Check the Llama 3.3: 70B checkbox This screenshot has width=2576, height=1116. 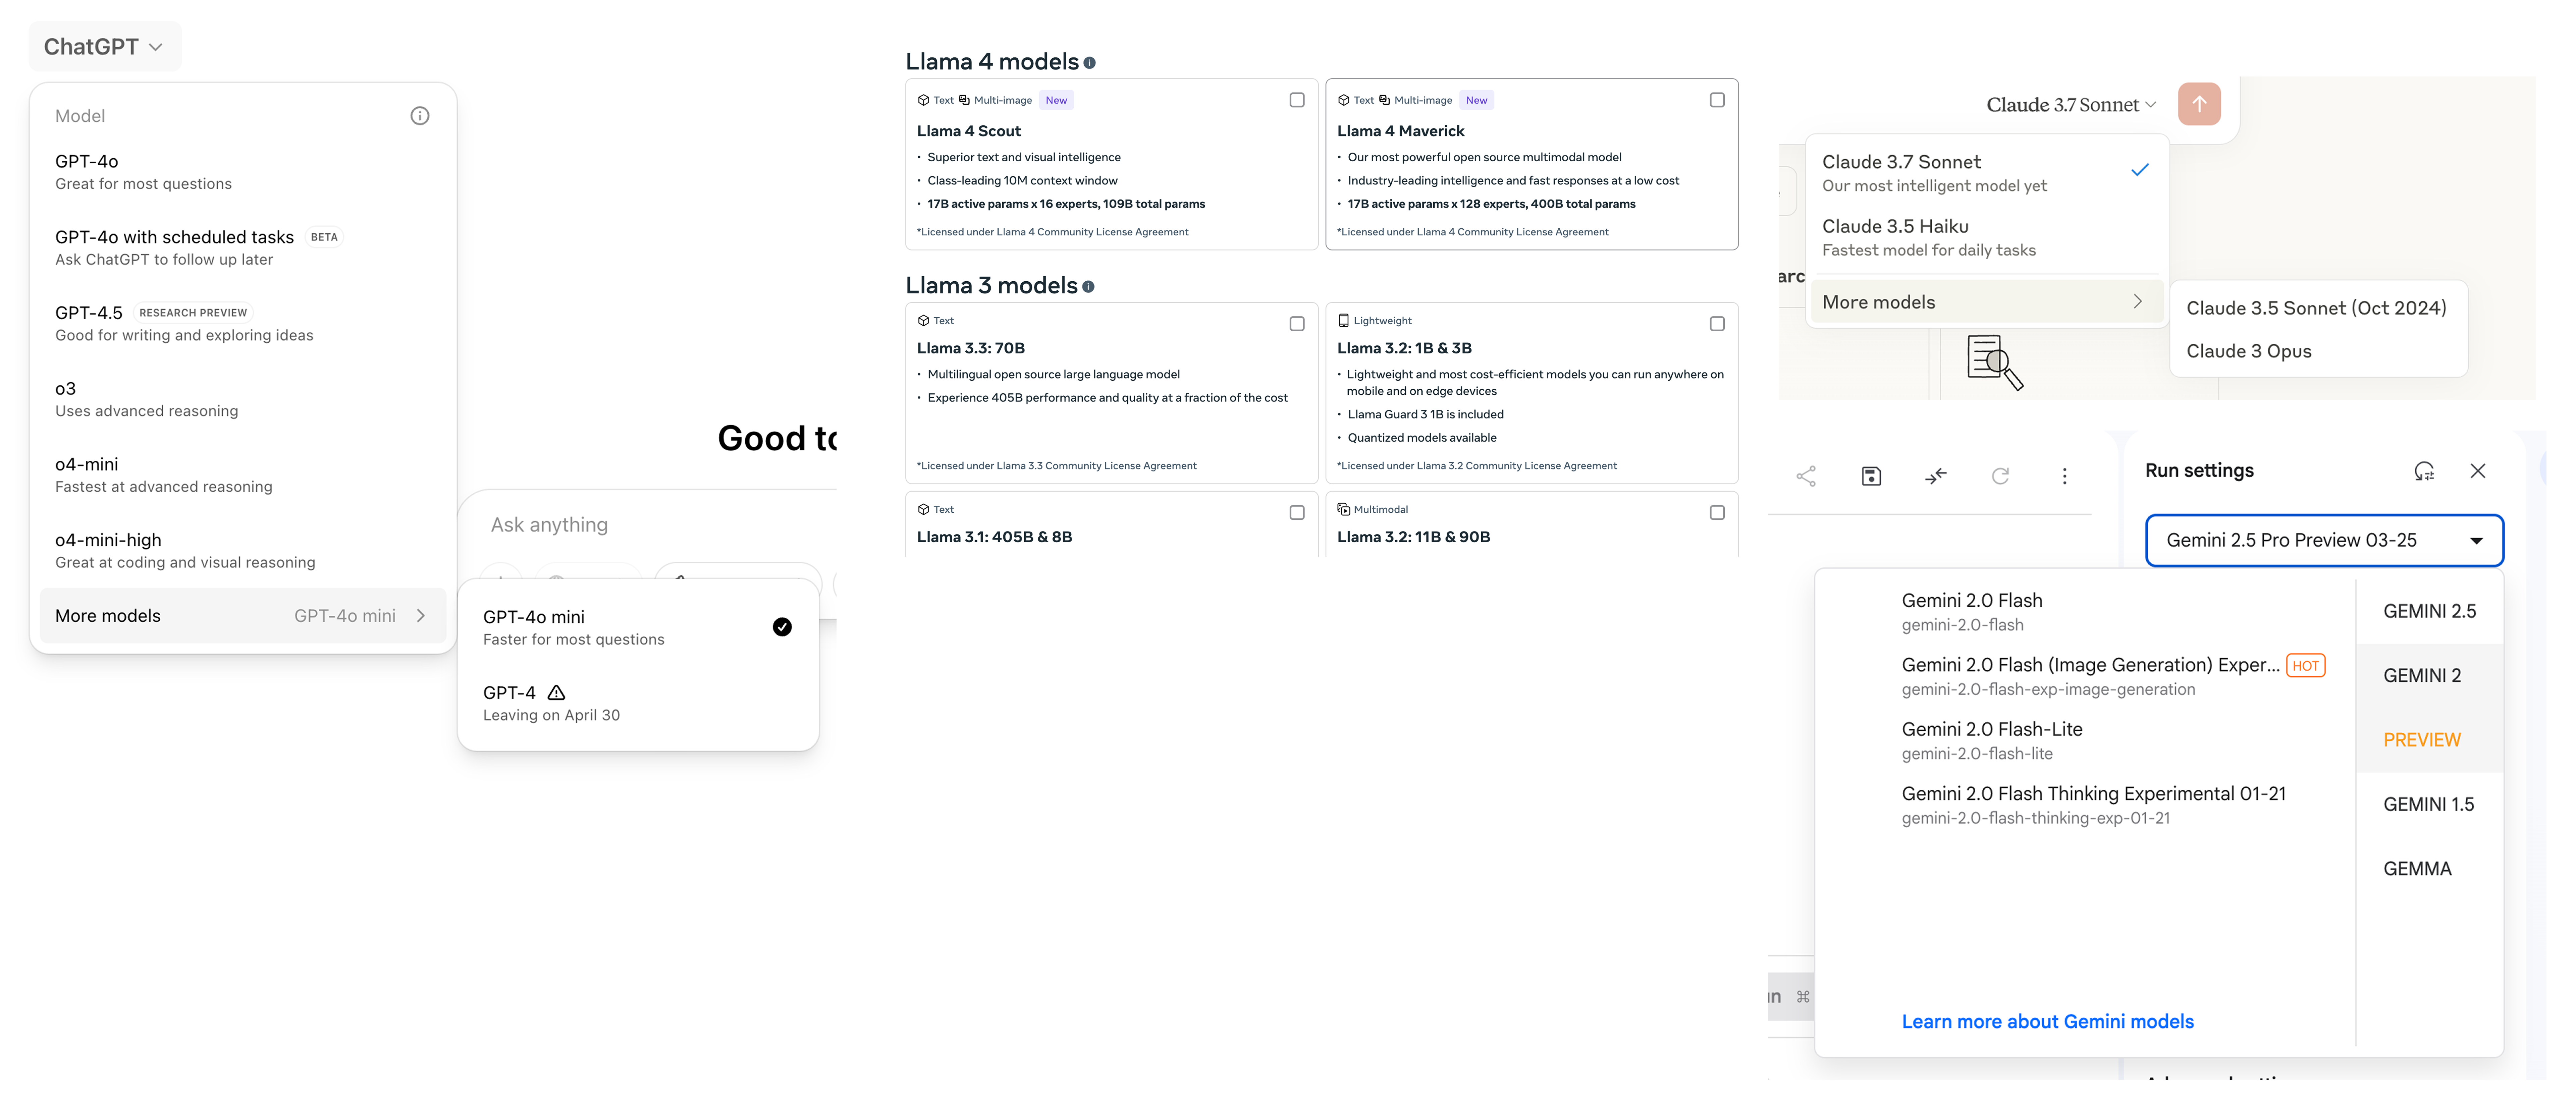[1297, 324]
